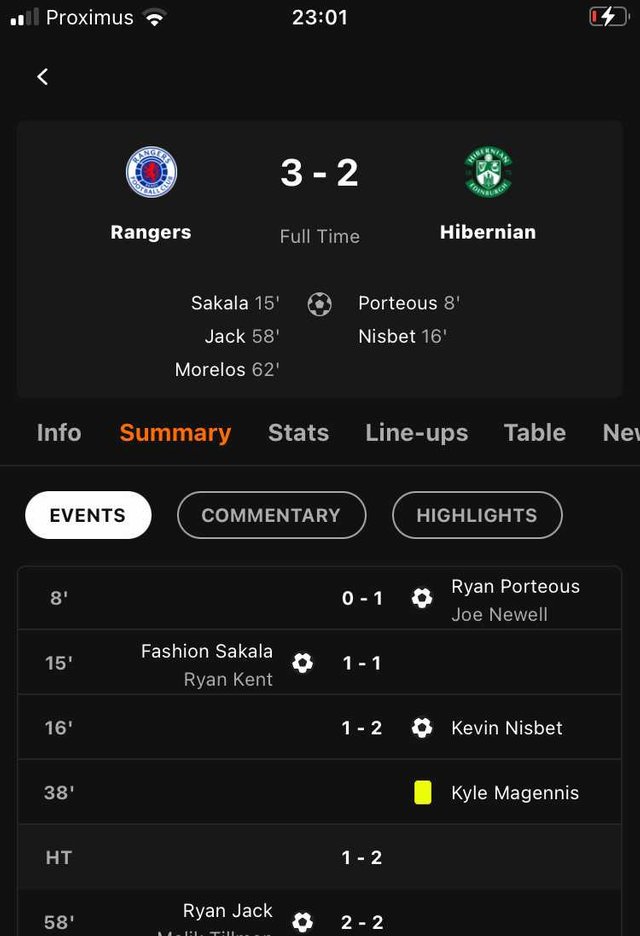
Task: Tap goal ball icon beside Fashion Sakala
Action: (302, 663)
